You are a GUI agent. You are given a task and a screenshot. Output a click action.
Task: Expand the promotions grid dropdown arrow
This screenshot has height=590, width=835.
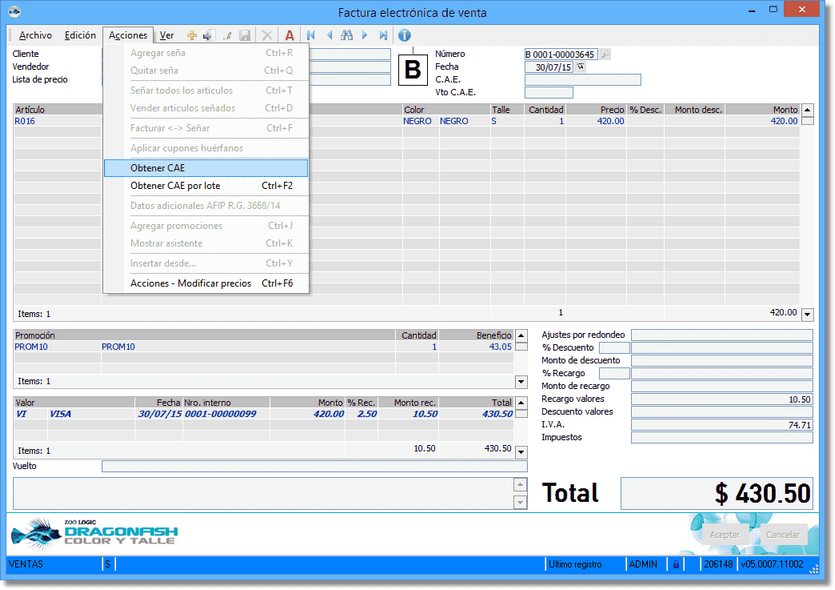[x=520, y=382]
